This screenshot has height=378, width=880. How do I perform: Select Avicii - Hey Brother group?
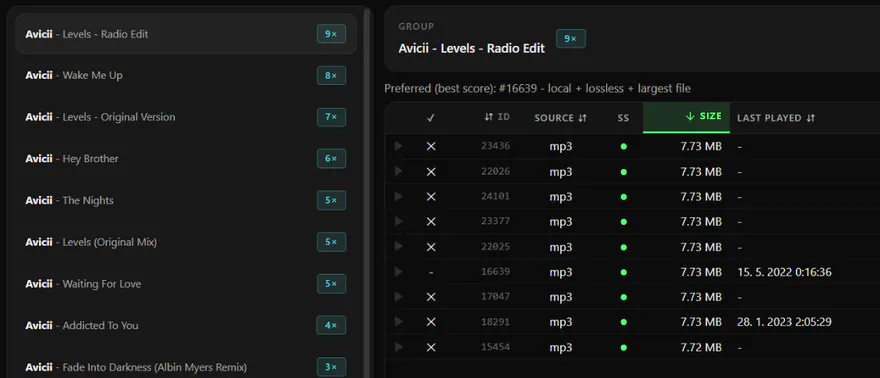[x=186, y=159]
